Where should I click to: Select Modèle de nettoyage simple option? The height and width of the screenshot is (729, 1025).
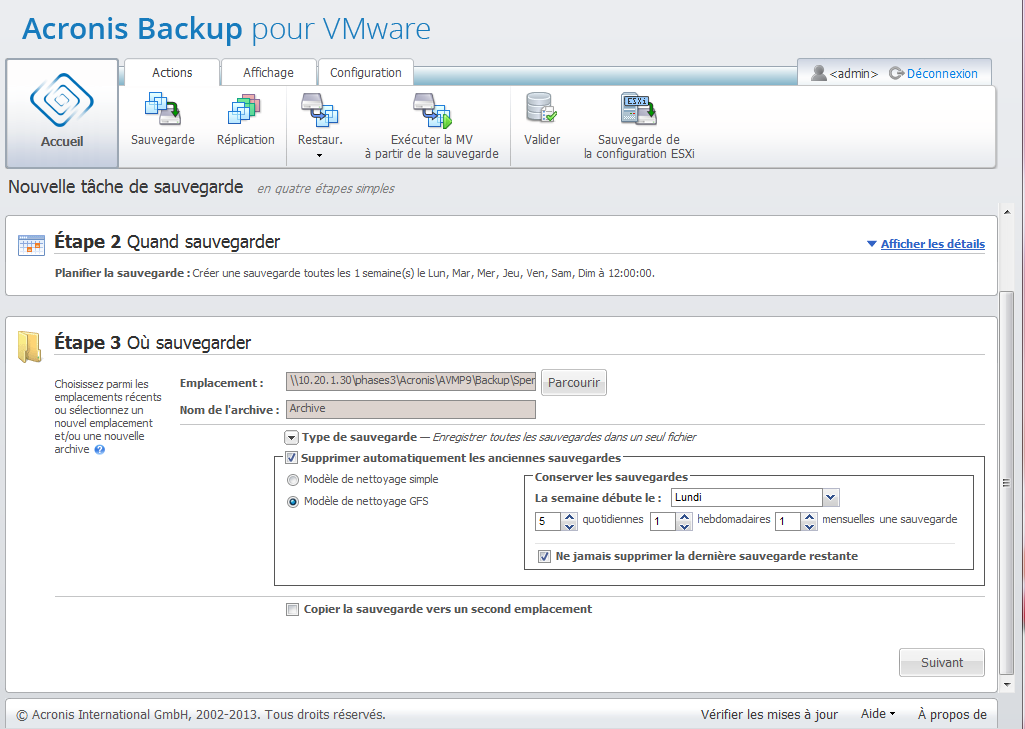tap(293, 480)
